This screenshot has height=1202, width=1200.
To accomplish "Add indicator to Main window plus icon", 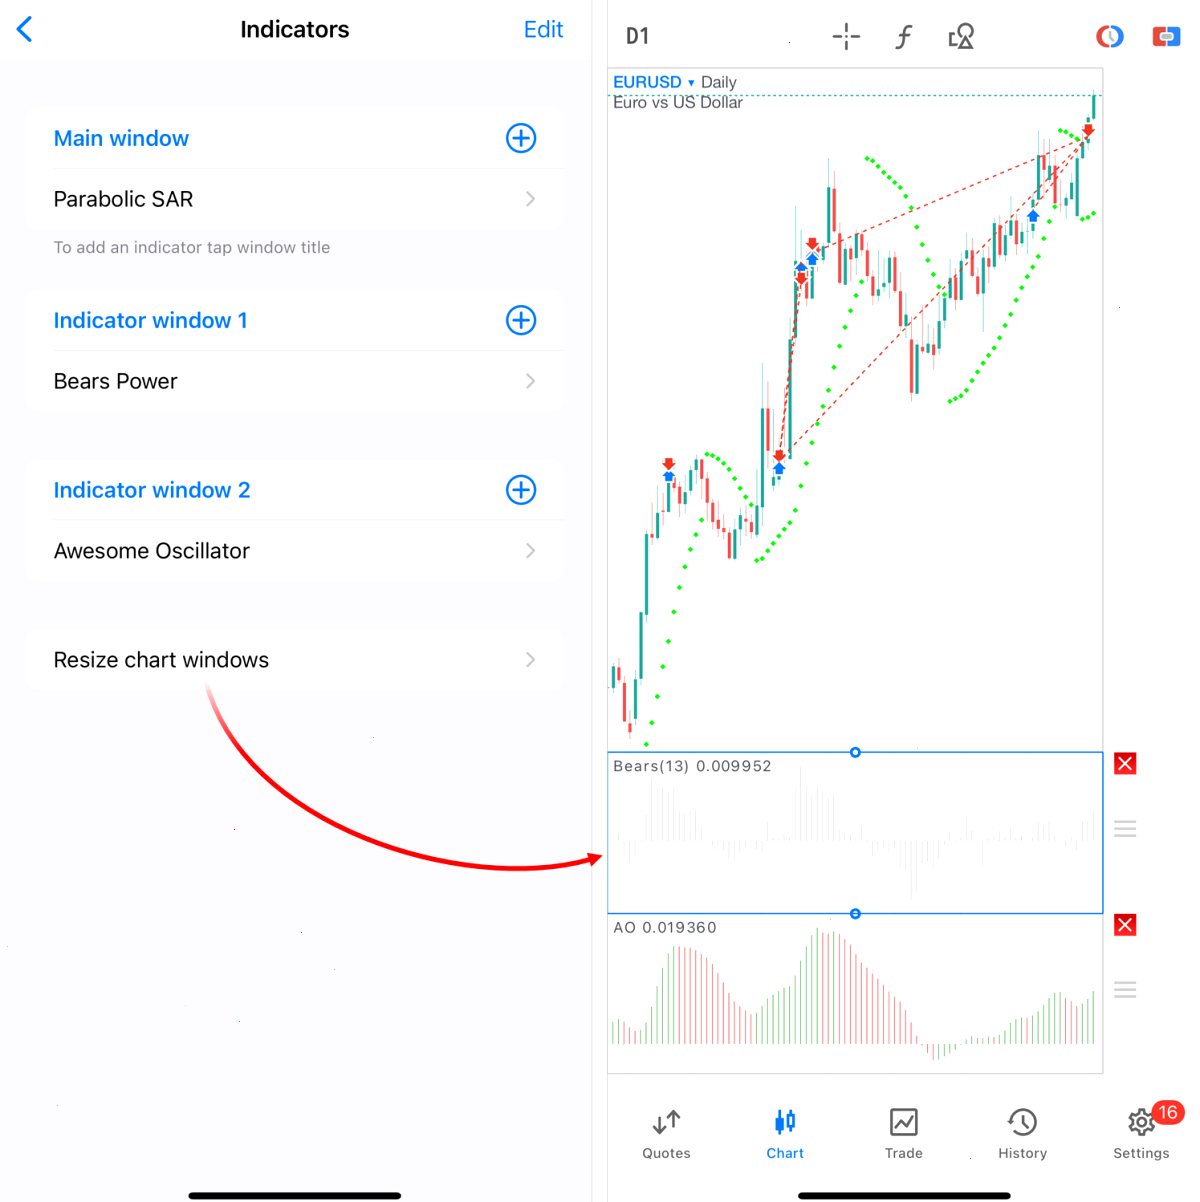I will click(521, 138).
